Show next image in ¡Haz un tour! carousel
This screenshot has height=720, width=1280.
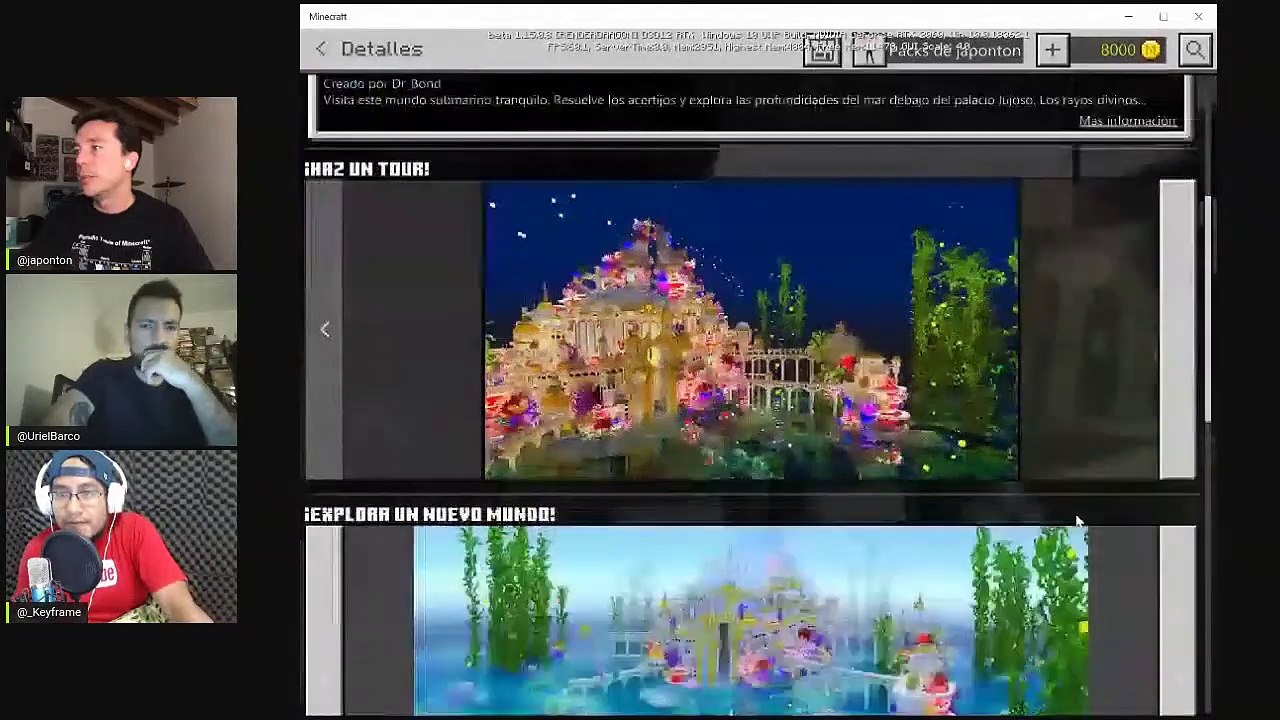pyautogui.click(x=1177, y=330)
